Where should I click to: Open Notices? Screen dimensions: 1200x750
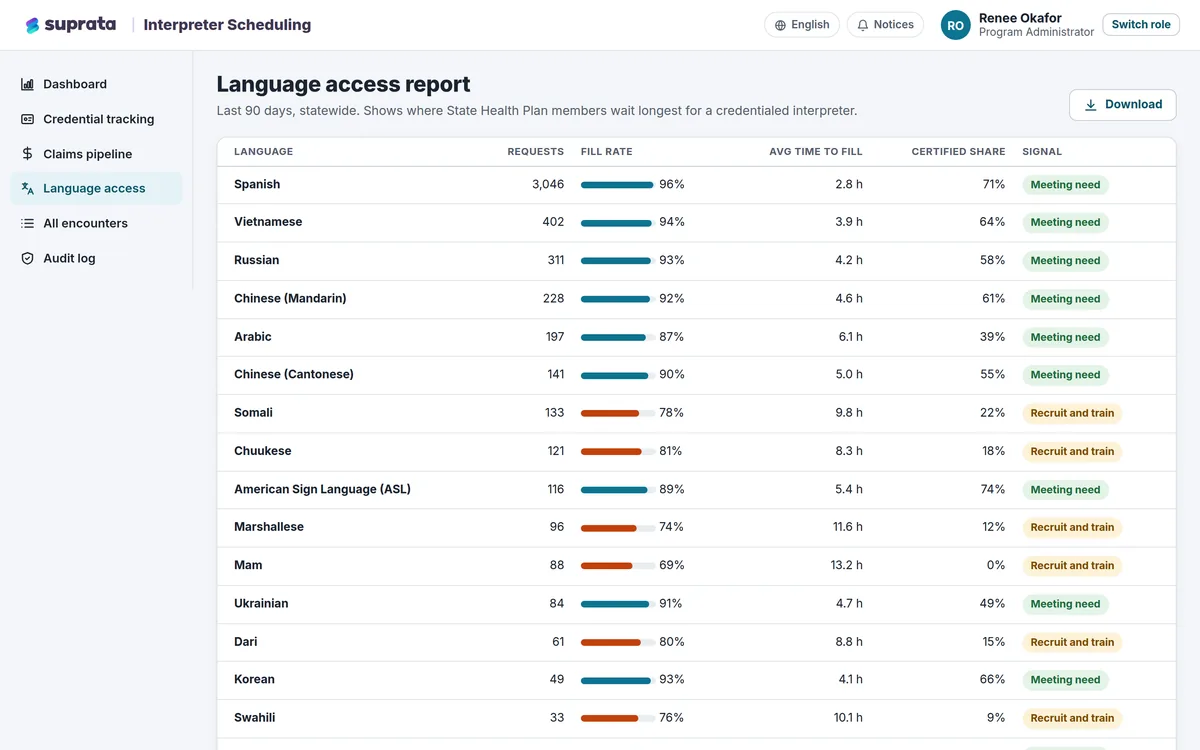tap(885, 25)
